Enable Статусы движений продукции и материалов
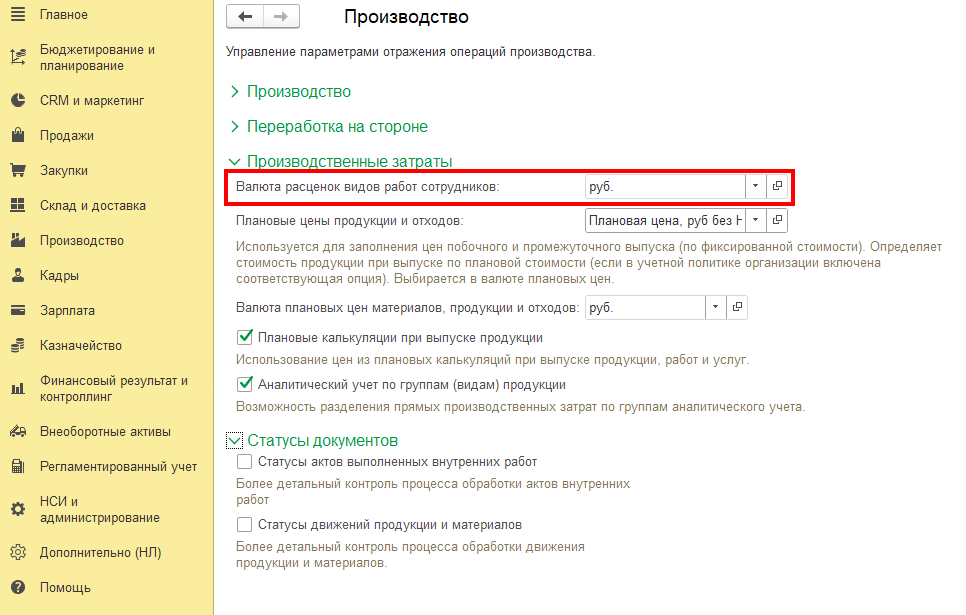The width and height of the screenshot is (966, 615). (245, 524)
